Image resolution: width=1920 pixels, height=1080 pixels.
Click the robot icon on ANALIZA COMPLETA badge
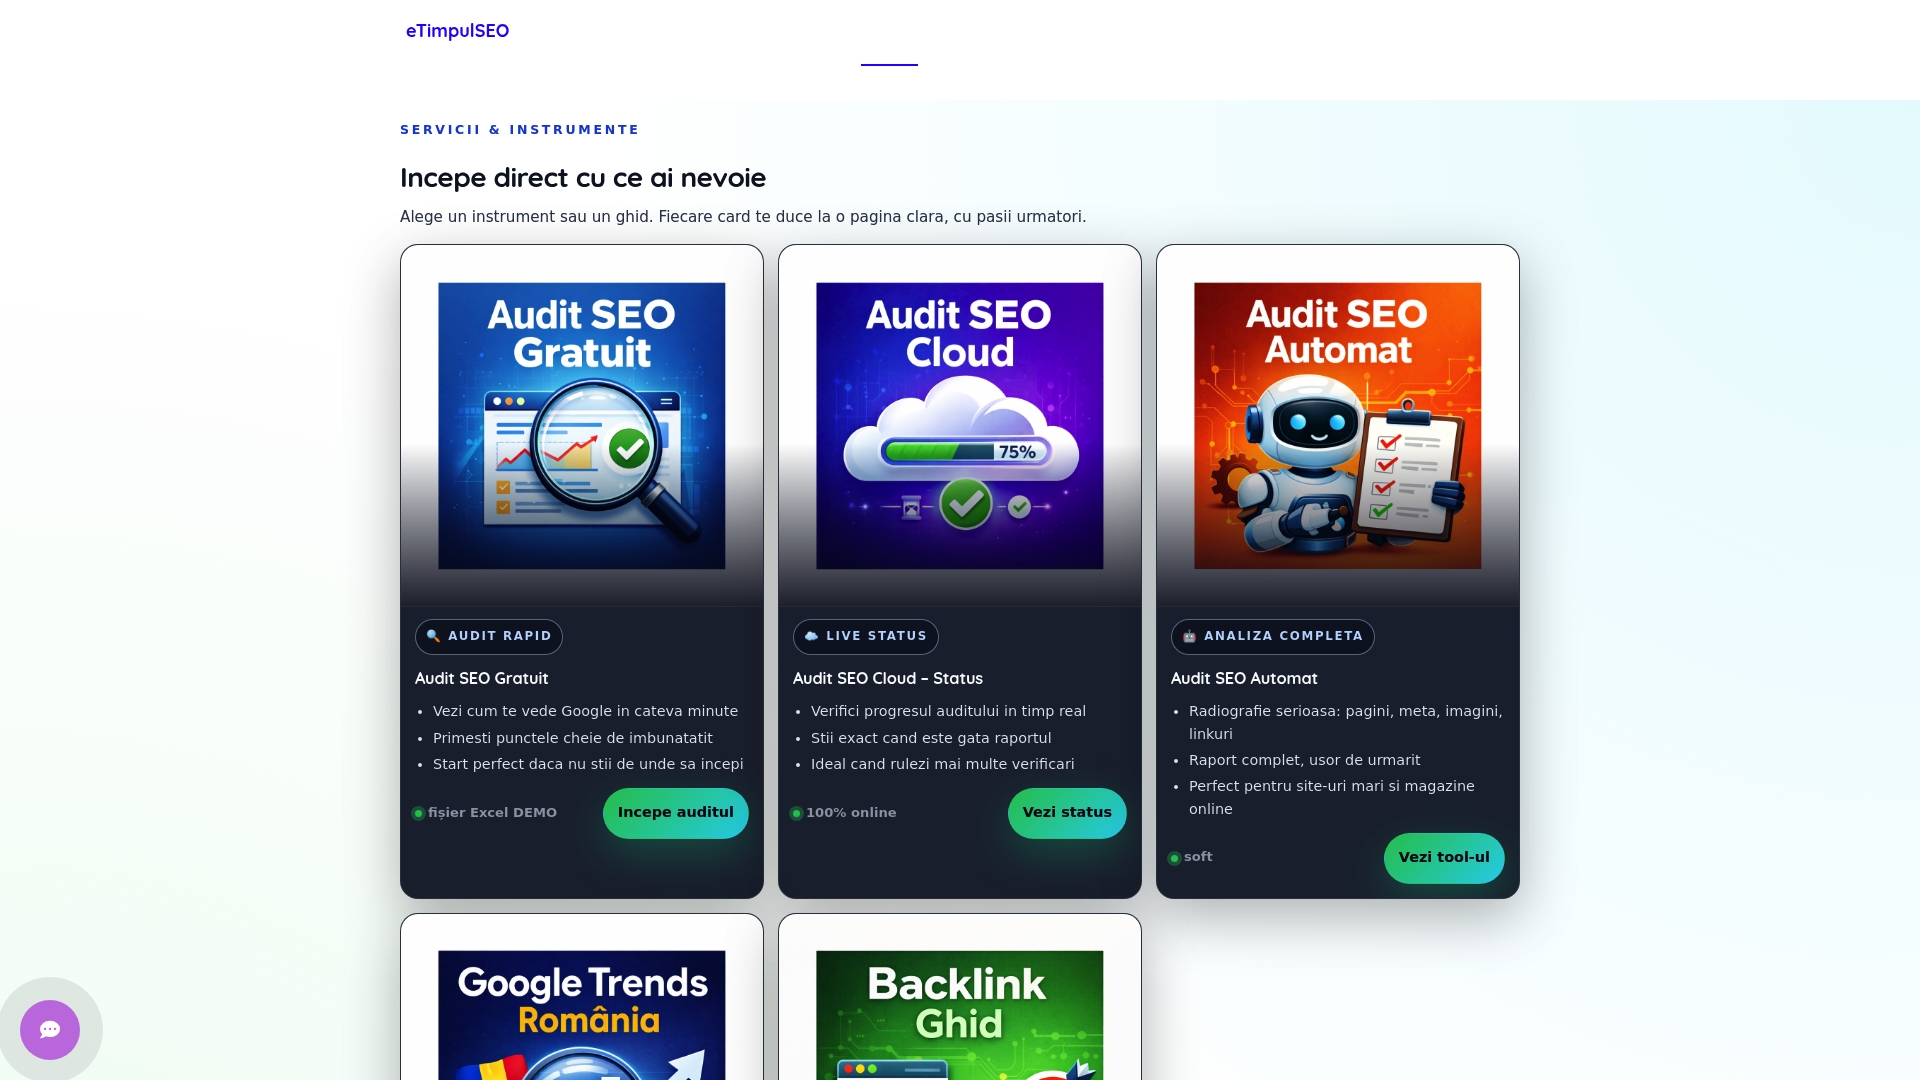click(1189, 636)
